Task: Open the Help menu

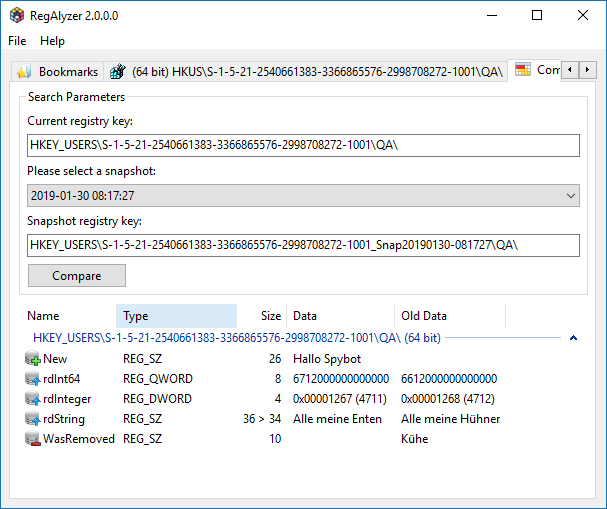Action: [52, 41]
